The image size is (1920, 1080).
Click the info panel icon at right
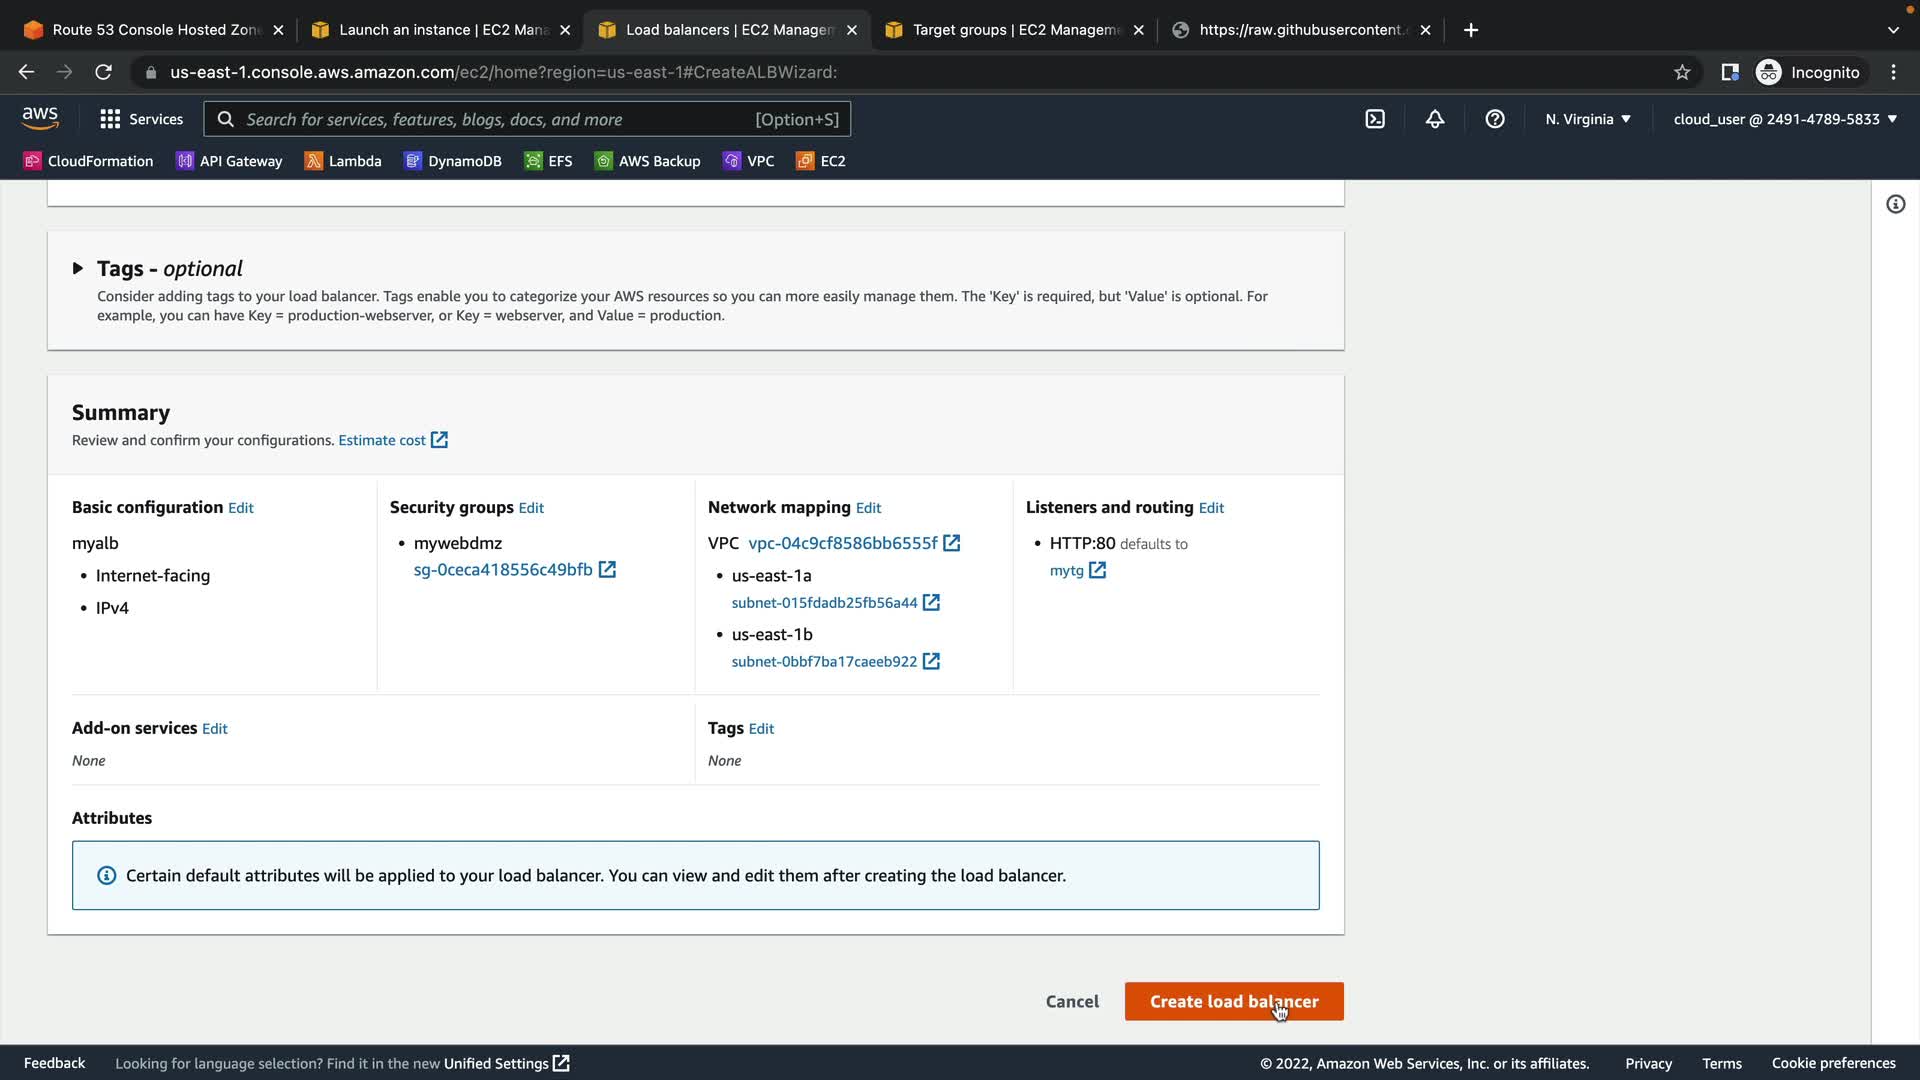[x=1895, y=204]
